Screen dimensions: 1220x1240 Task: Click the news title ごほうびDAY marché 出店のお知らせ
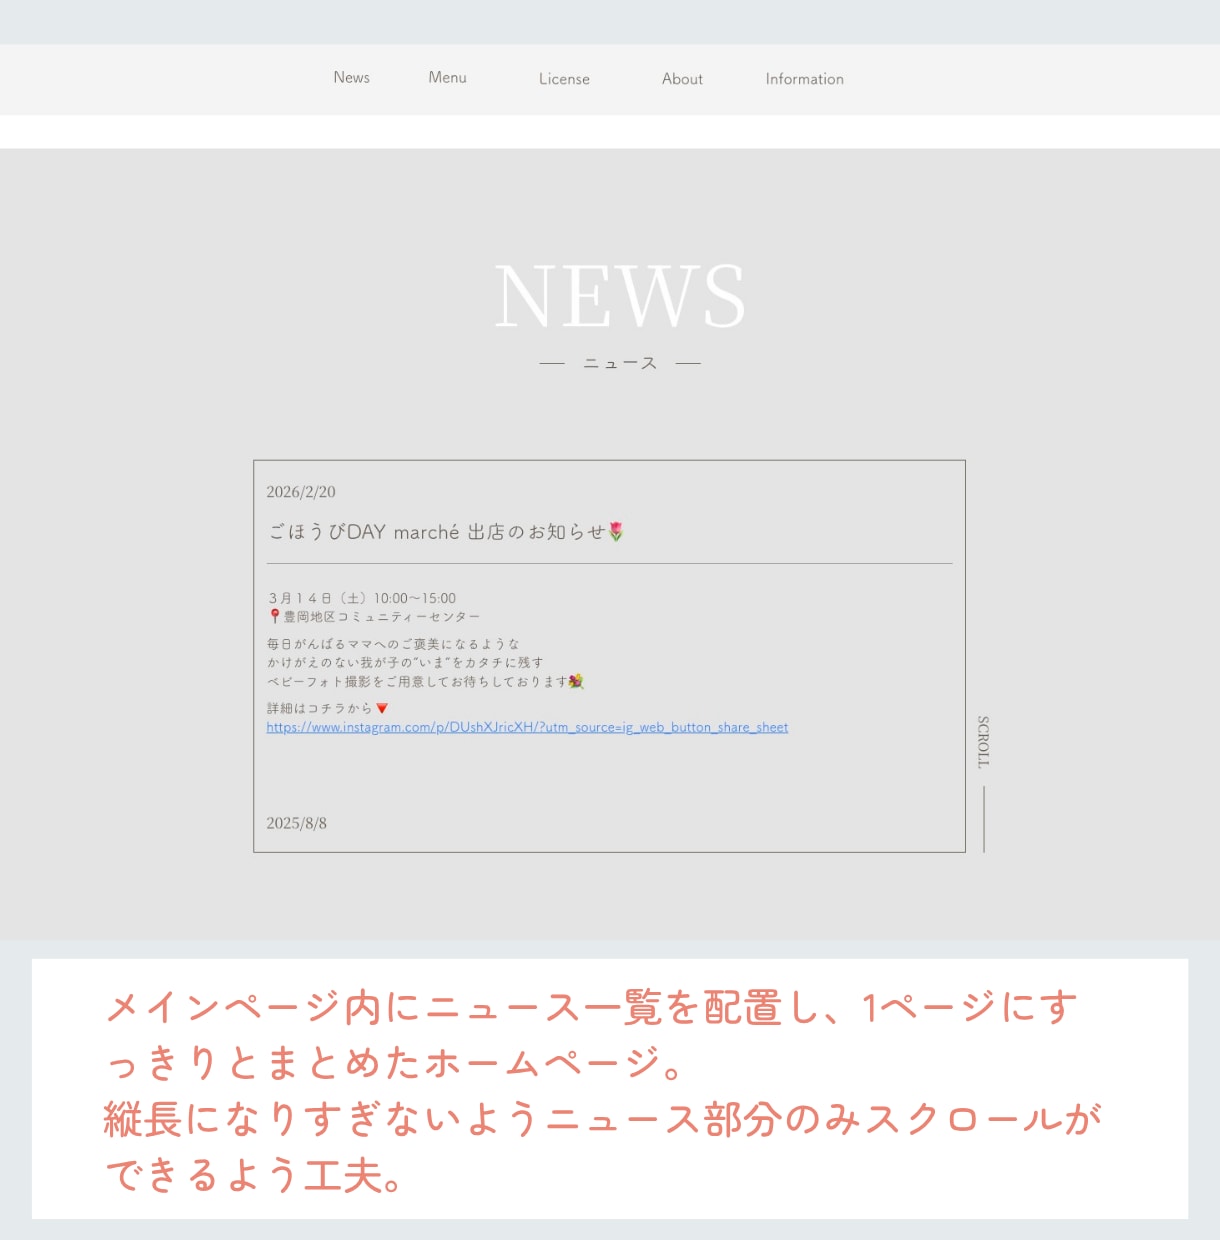point(436,532)
